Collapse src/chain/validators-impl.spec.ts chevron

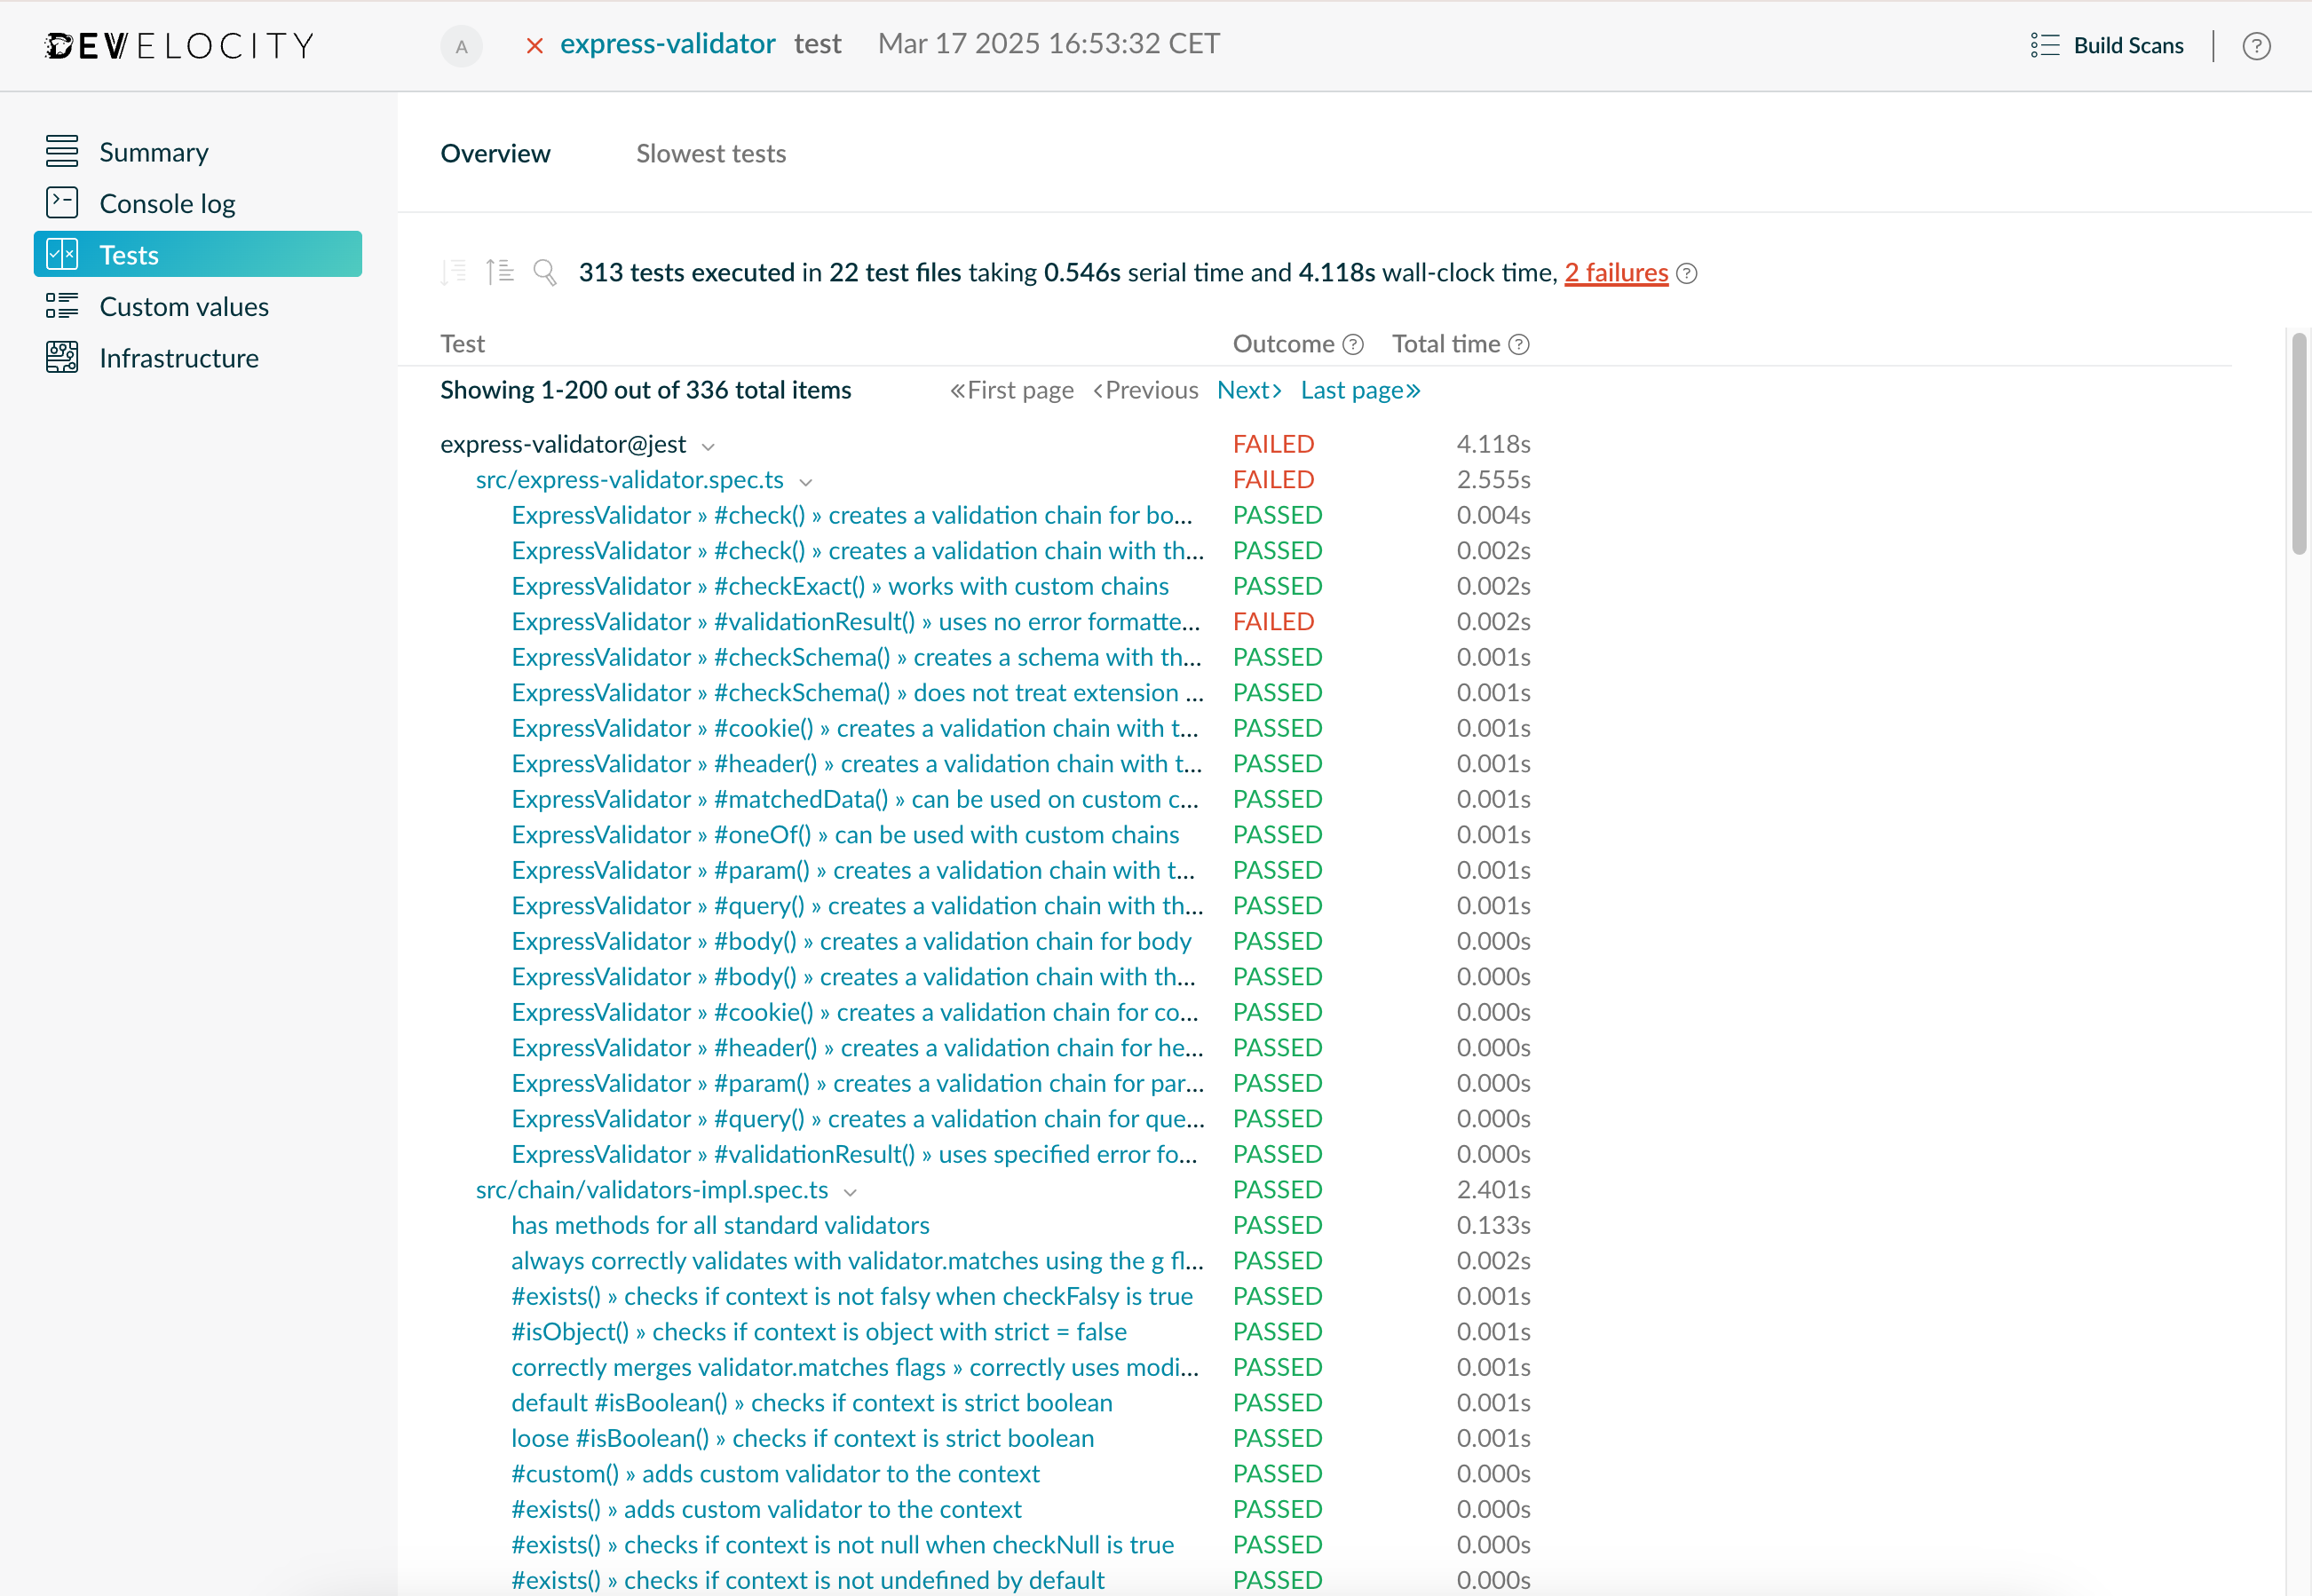pyautogui.click(x=850, y=1192)
